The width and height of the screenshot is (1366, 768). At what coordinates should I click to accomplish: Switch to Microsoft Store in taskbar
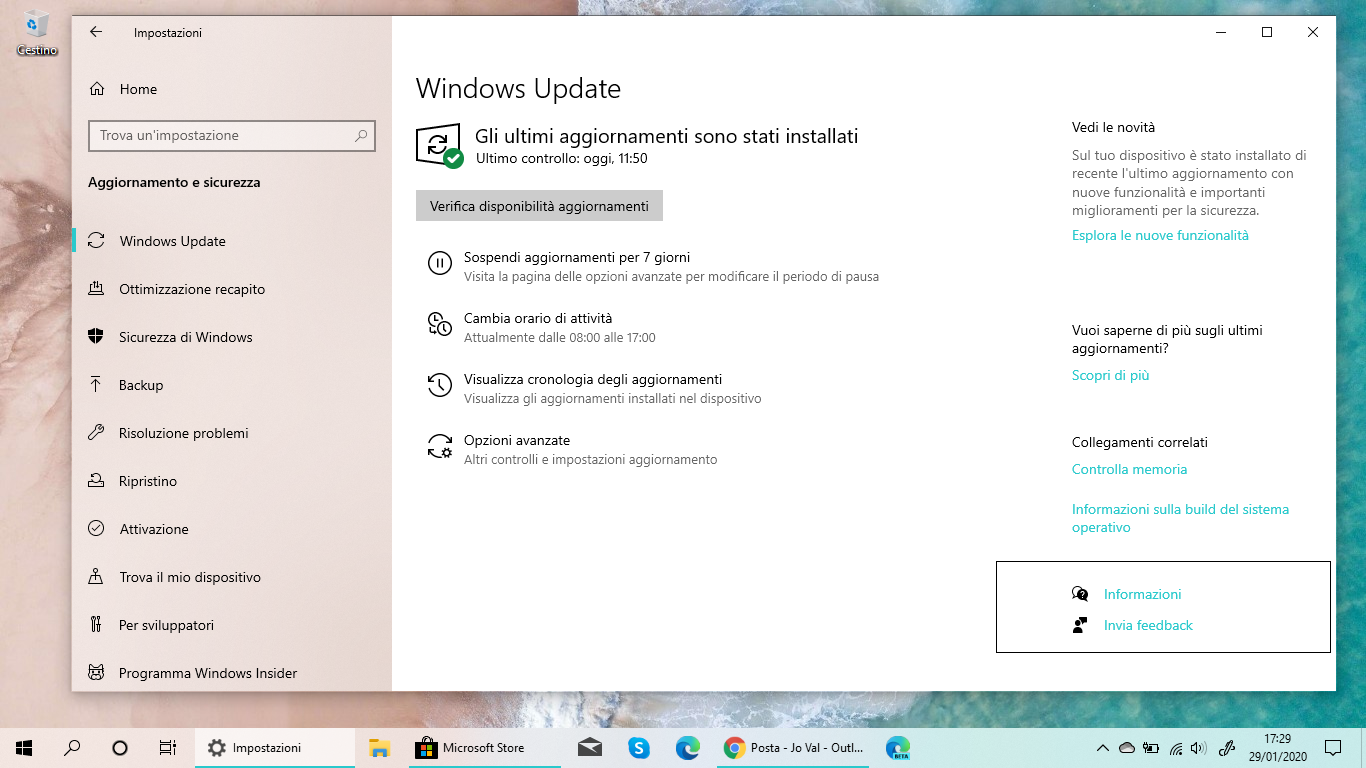click(485, 747)
